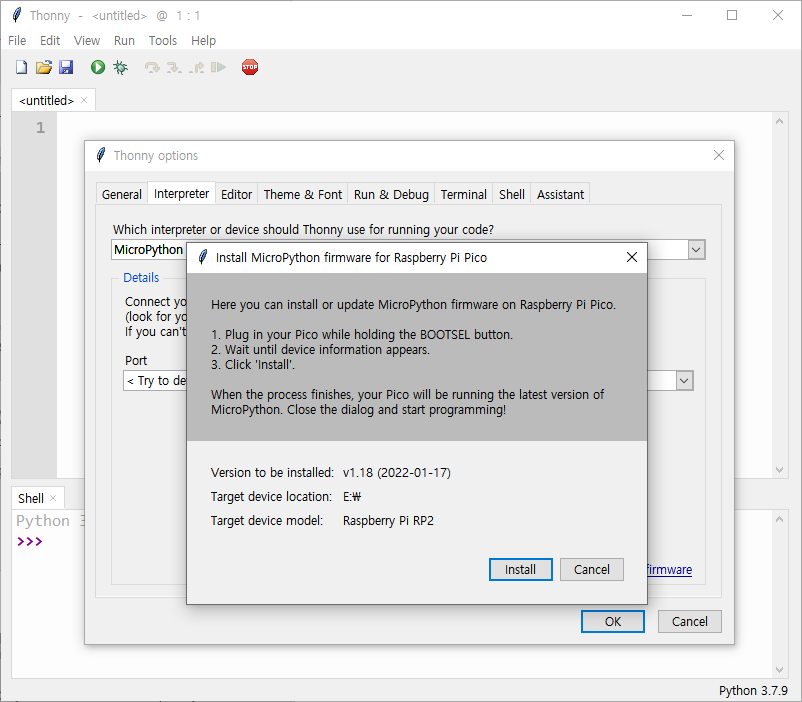Image resolution: width=802 pixels, height=702 pixels.
Task: Minimize the Thonny main window
Action: [687, 15]
